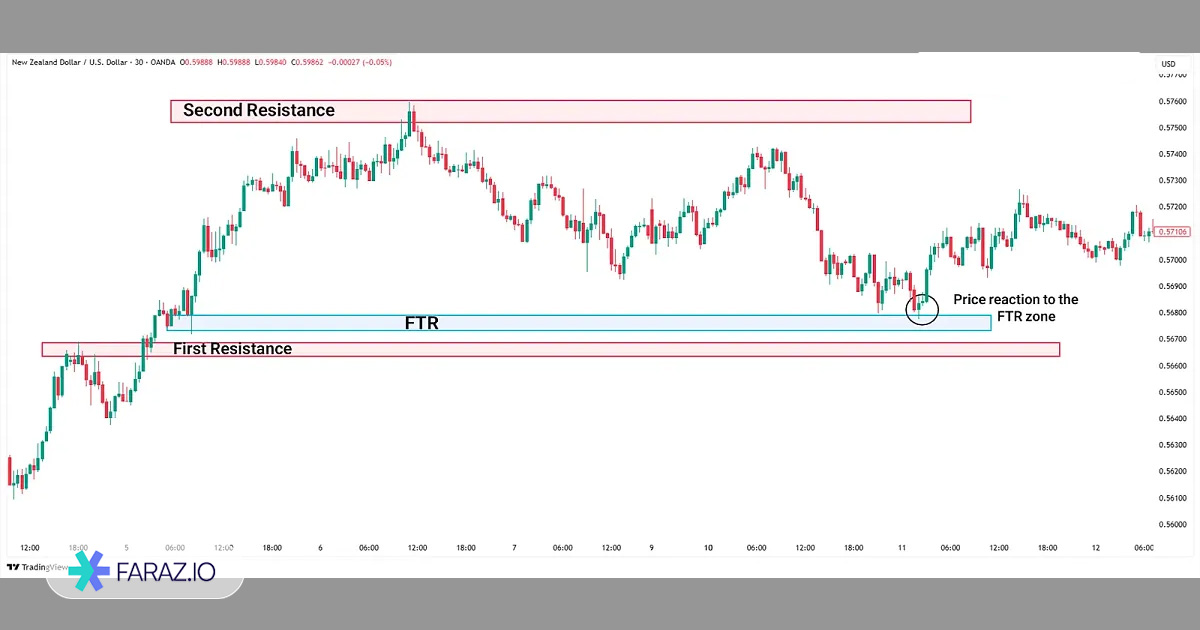Click the circle marker at FTR reaction

click(x=922, y=309)
